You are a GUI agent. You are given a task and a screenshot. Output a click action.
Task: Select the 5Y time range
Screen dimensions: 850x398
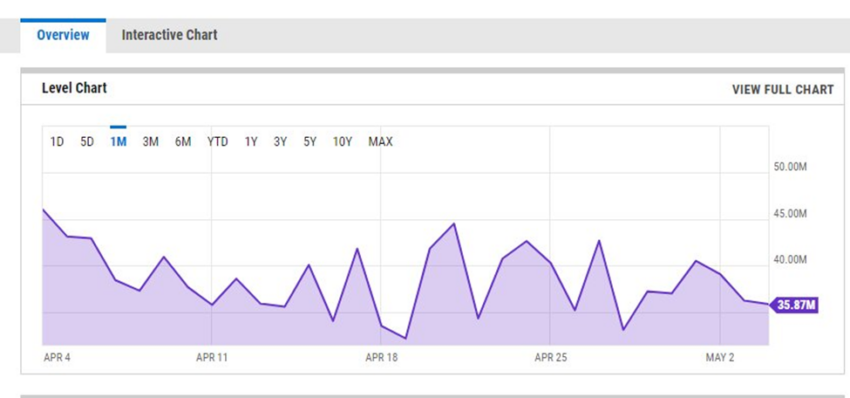[310, 142]
